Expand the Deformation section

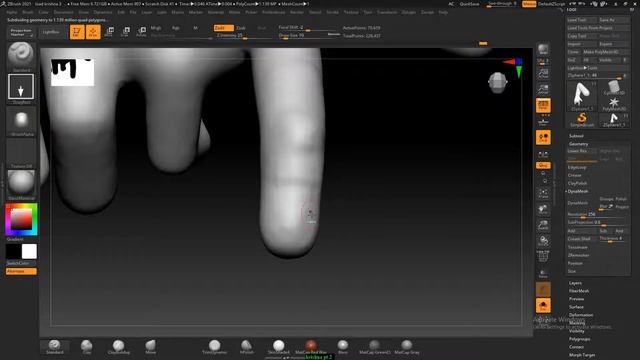581,315
